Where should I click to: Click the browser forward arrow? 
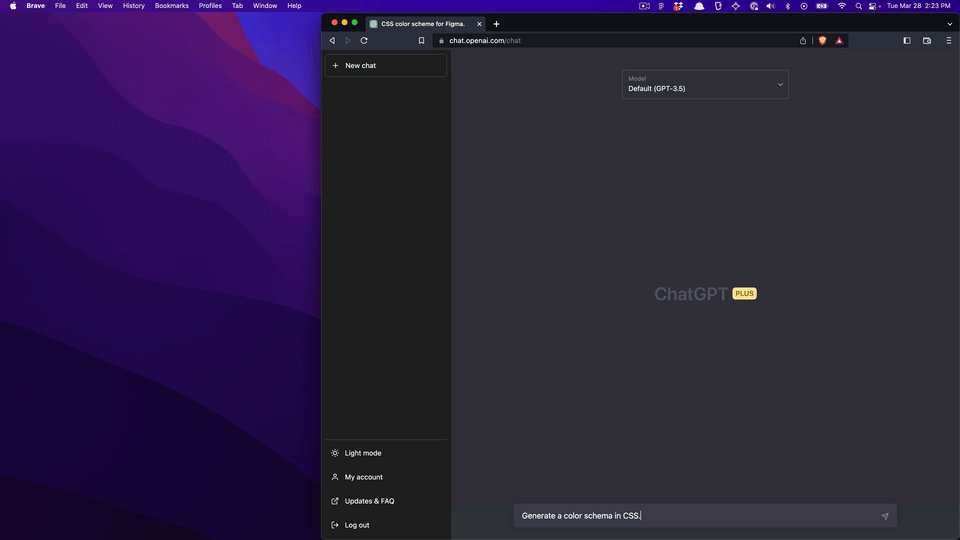pyautogui.click(x=348, y=40)
